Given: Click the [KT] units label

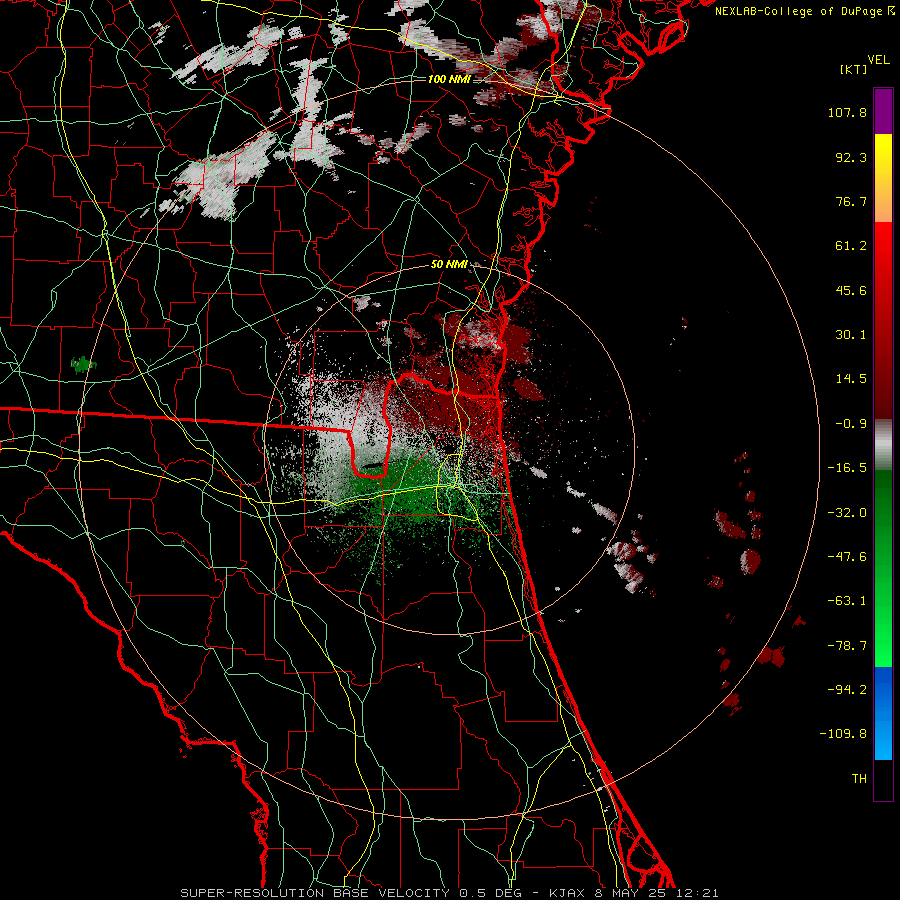Looking at the screenshot, I should [x=853, y=69].
